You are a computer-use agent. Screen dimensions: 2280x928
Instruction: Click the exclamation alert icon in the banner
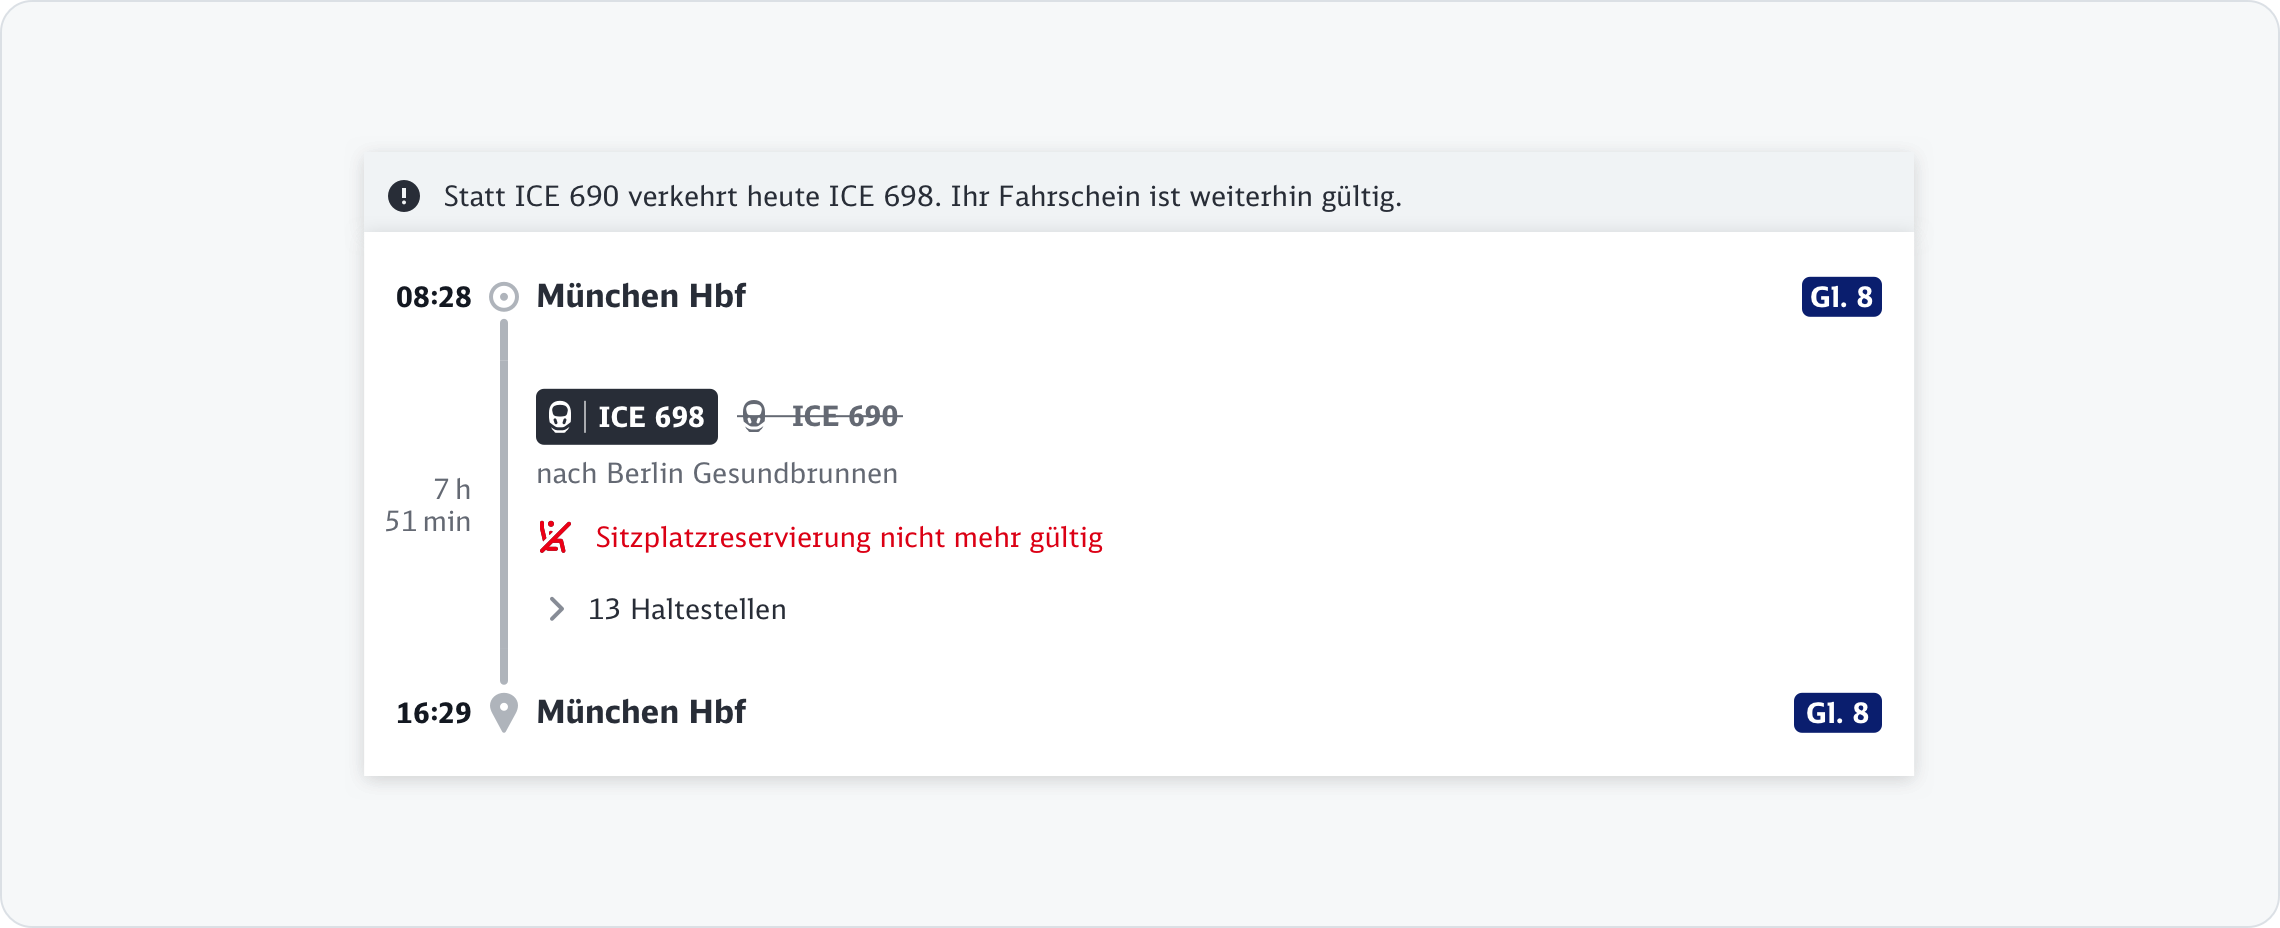click(404, 196)
